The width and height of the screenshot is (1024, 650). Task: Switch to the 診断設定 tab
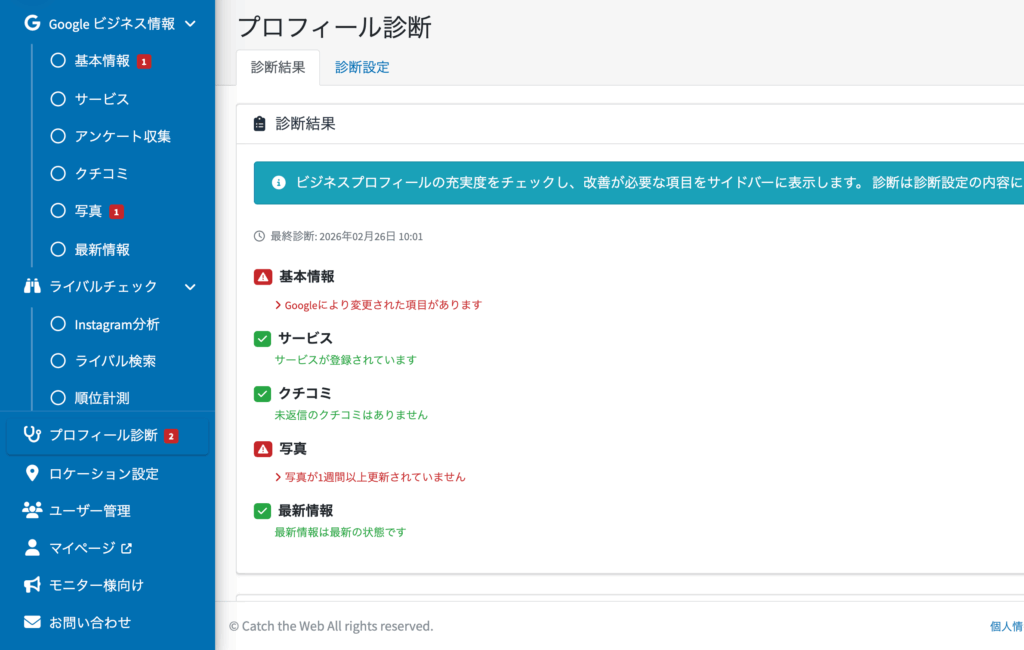[362, 68]
